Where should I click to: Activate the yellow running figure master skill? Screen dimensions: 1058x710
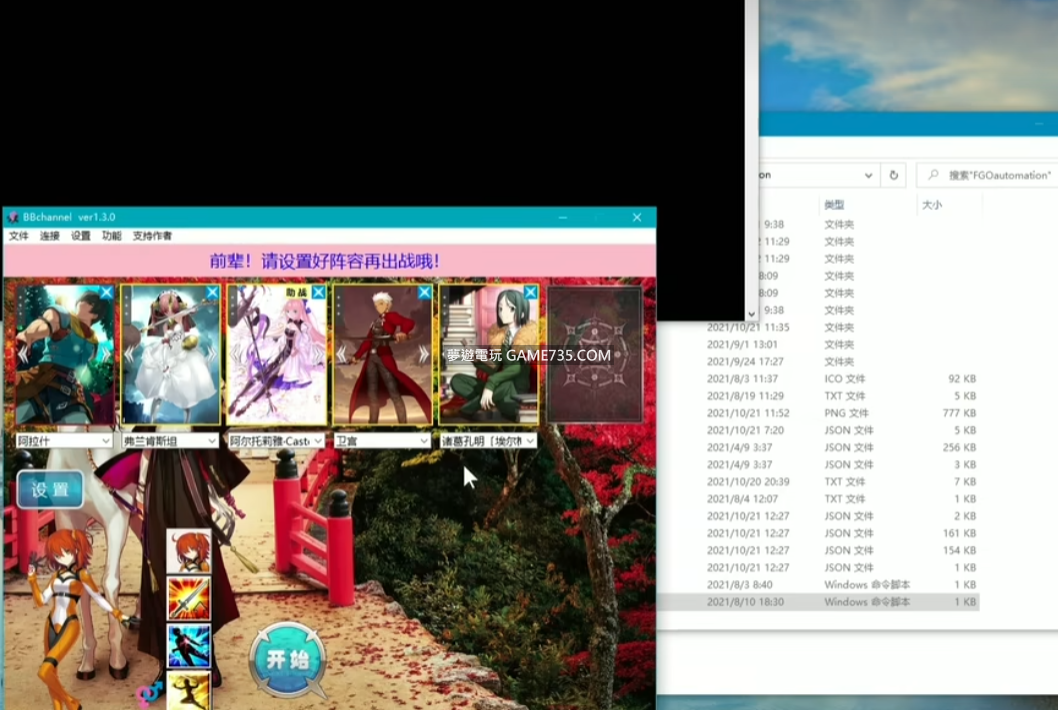coord(189,691)
